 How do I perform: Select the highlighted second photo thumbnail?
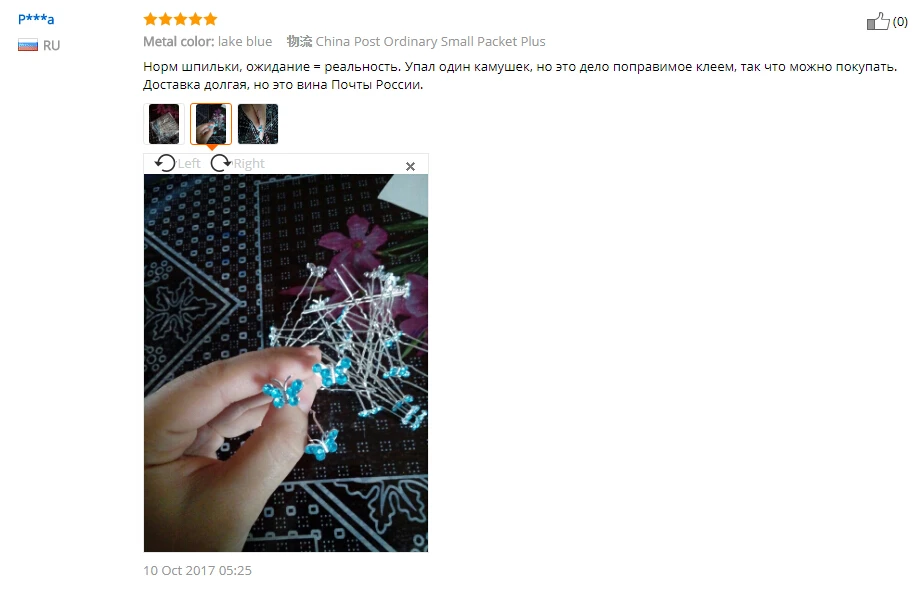tap(211, 124)
